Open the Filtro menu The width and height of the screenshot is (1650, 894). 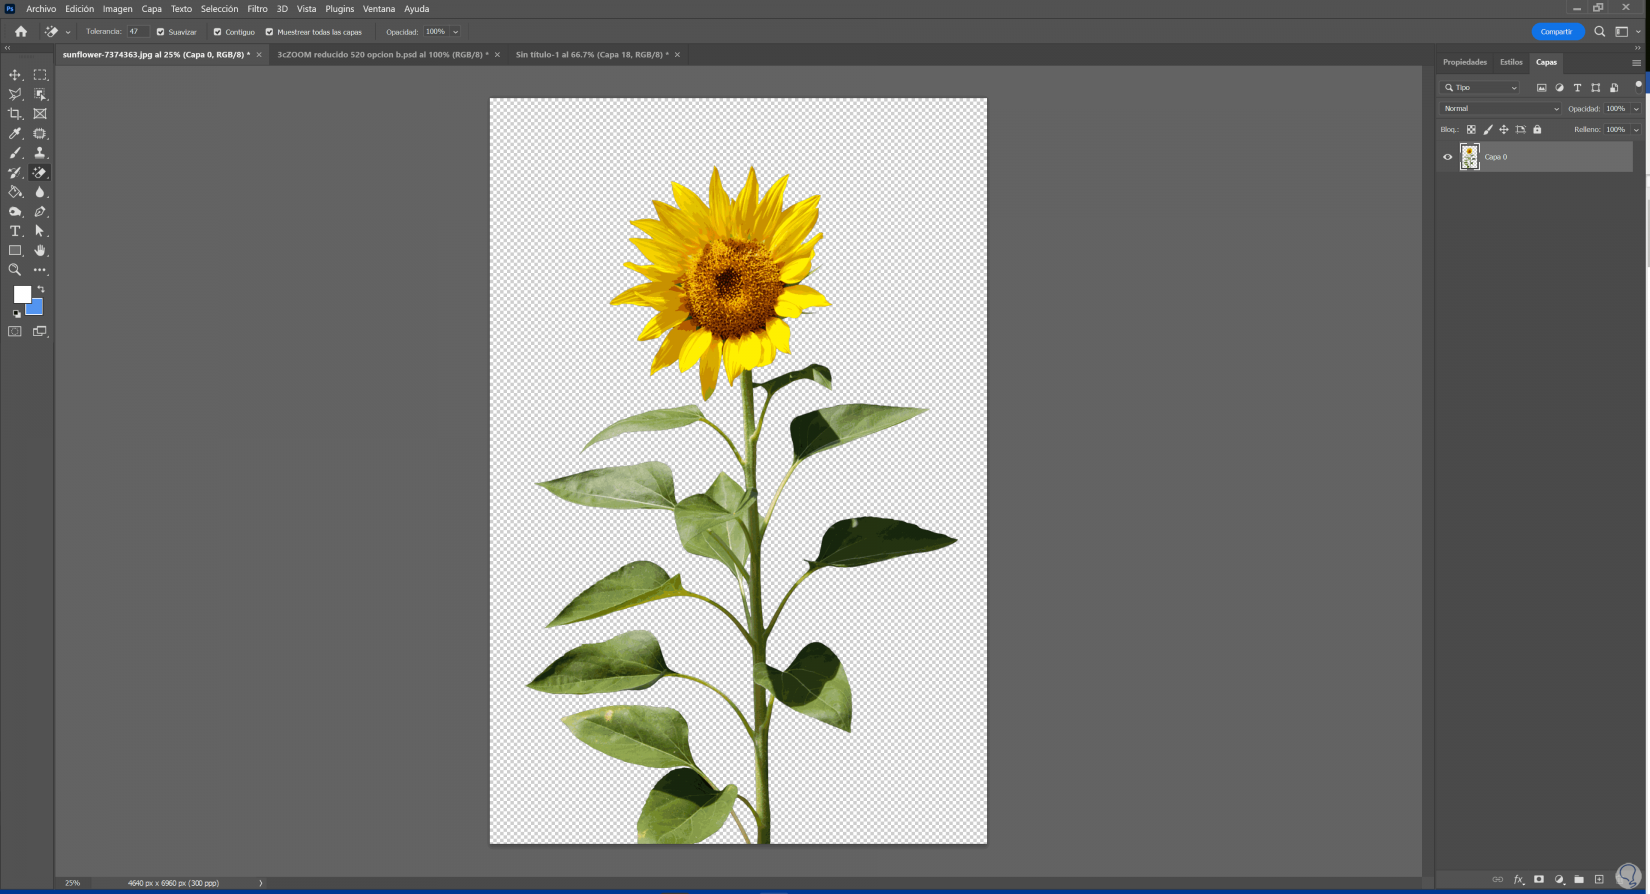point(257,9)
